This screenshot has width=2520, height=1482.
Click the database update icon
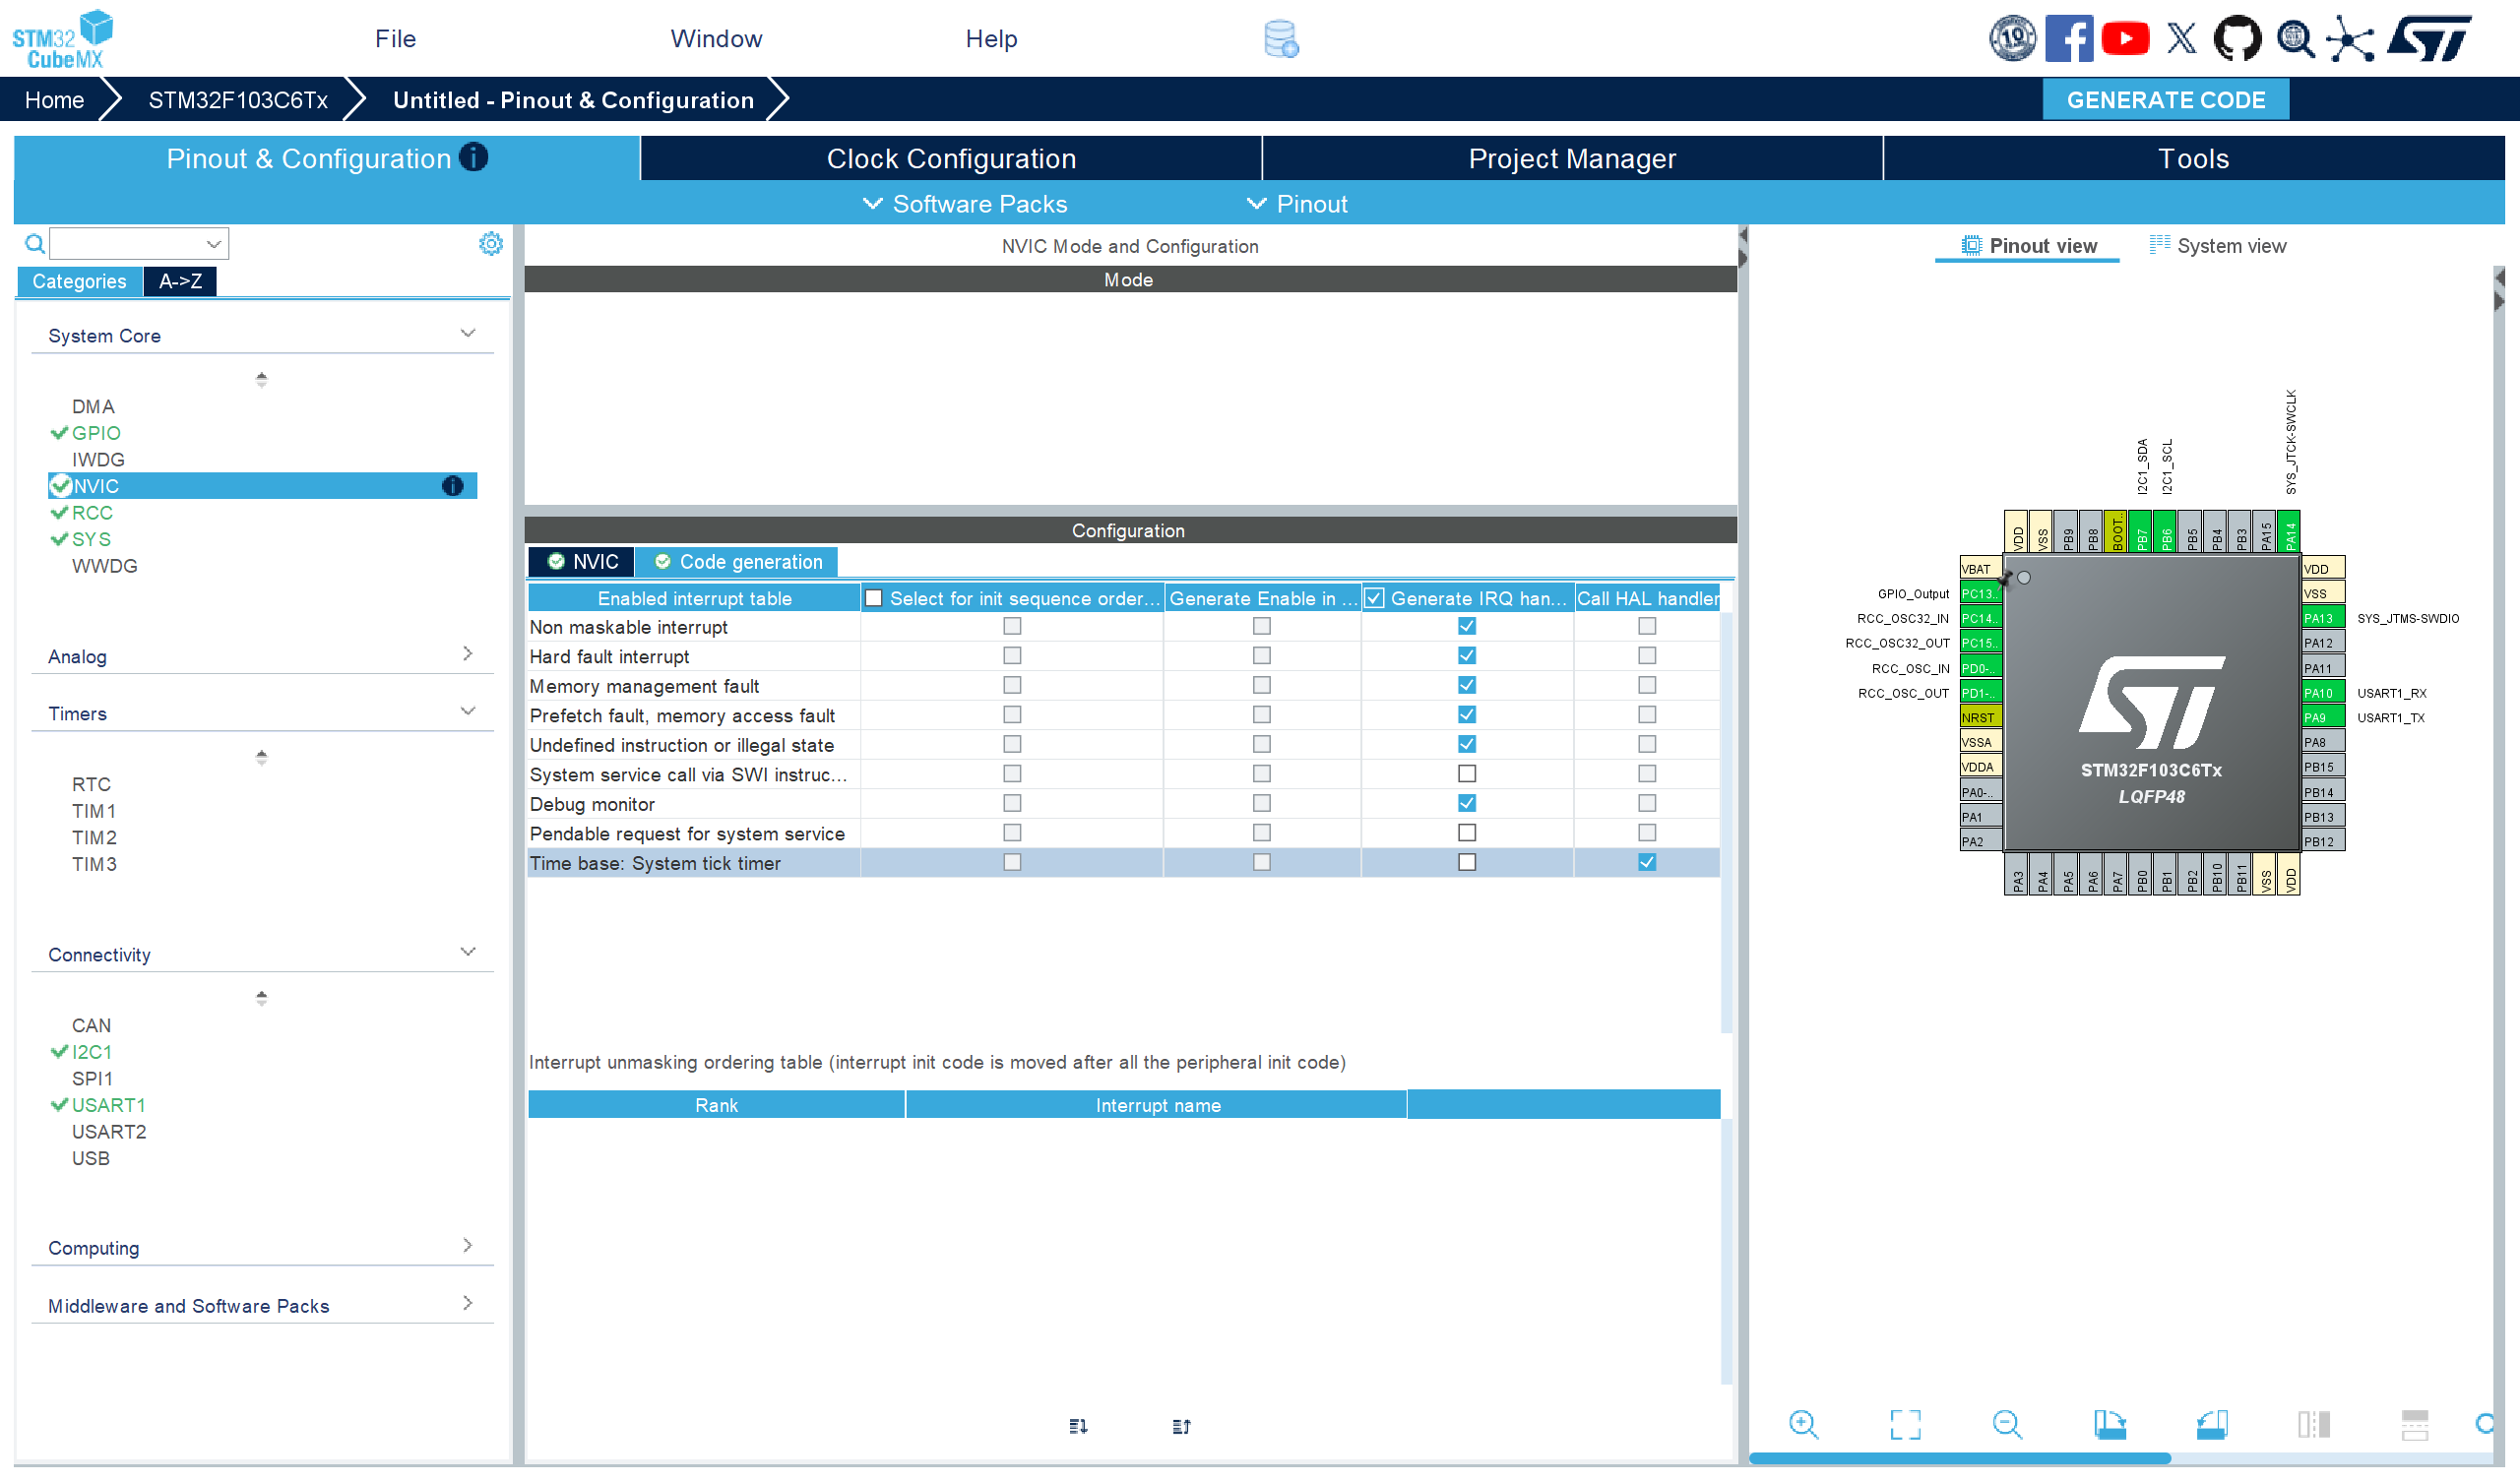(x=1281, y=39)
